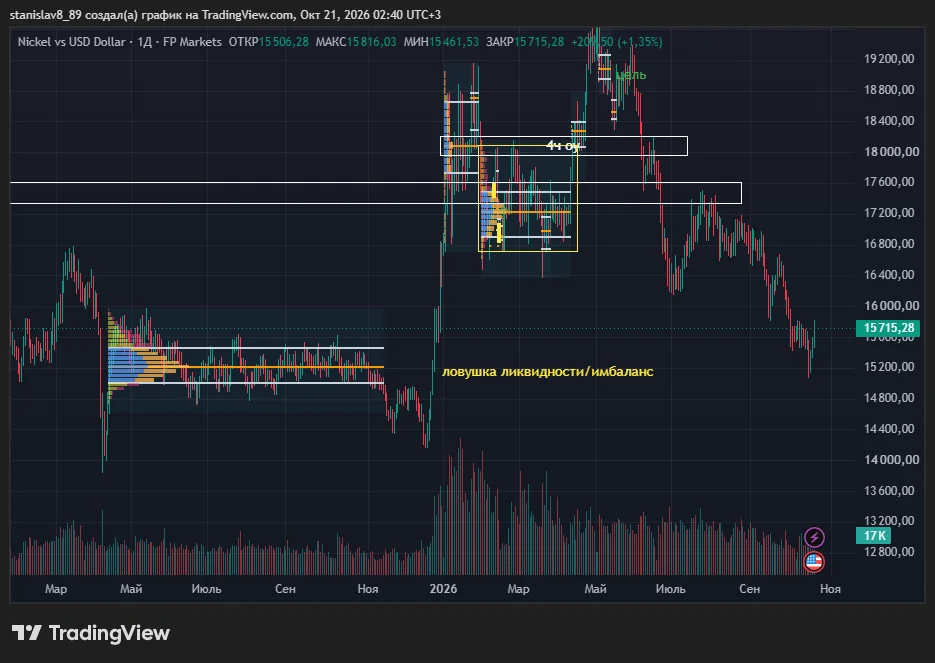935x663 pixels.
Task: Click the green 15 715,28 current price tag
Action: 888,328
